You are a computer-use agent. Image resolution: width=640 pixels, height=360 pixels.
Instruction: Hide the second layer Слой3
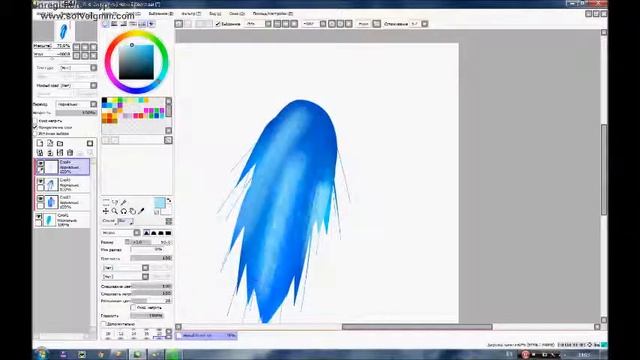click(40, 180)
